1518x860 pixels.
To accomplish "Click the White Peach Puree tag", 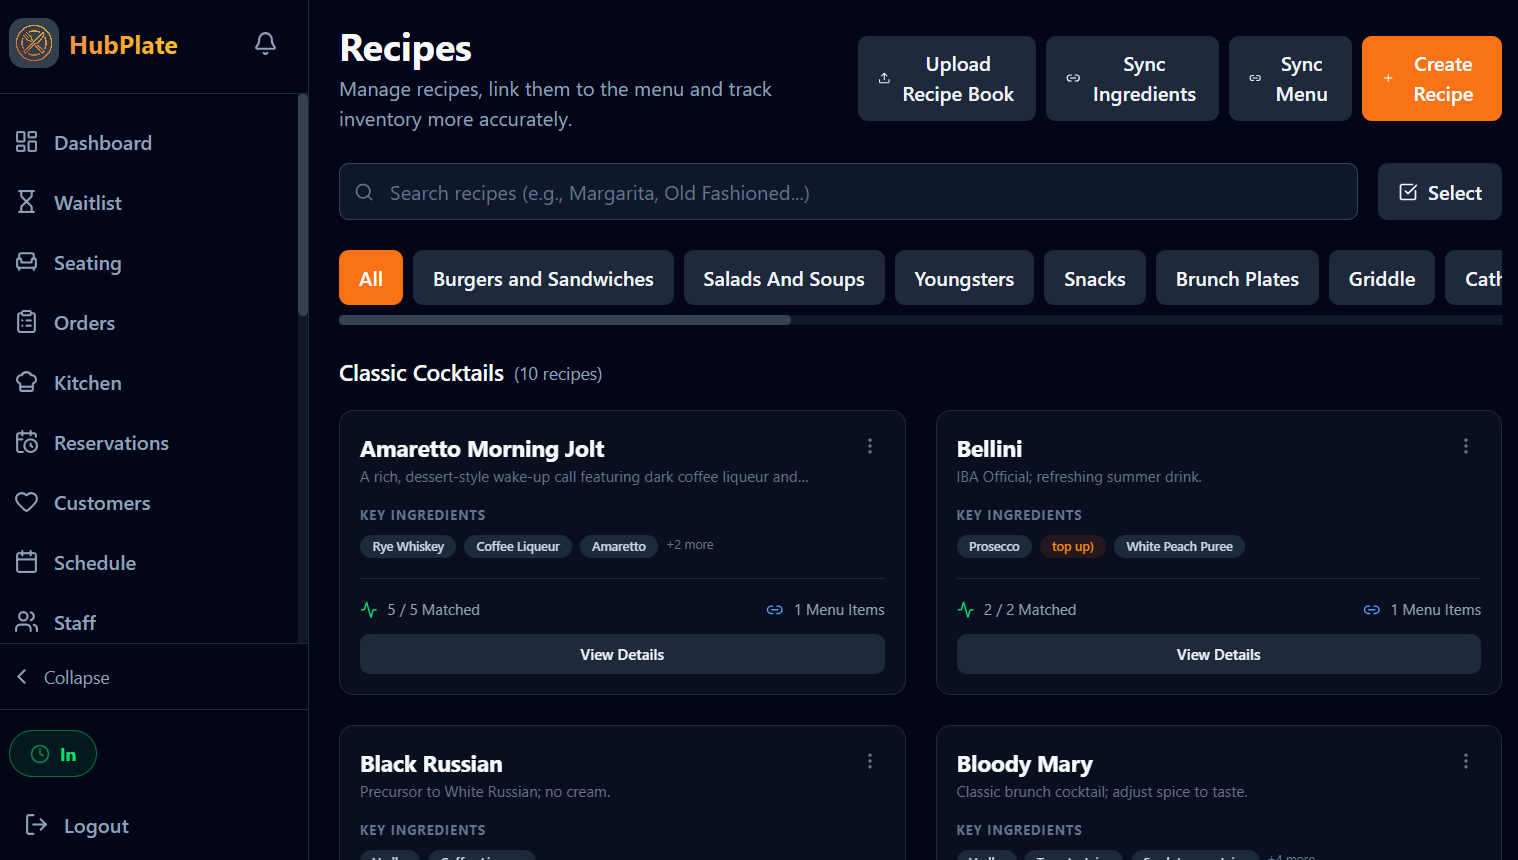I will pyautogui.click(x=1179, y=546).
